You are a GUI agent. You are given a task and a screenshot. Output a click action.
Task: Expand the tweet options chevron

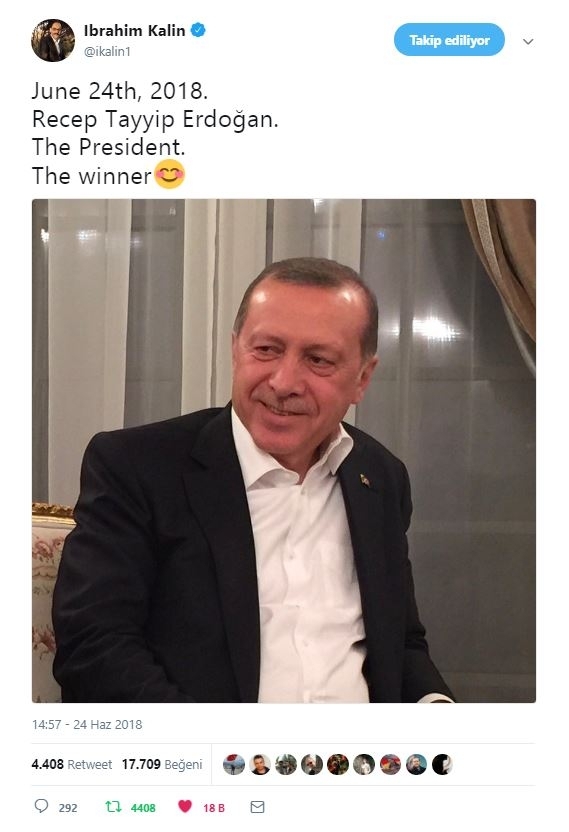(x=528, y=41)
